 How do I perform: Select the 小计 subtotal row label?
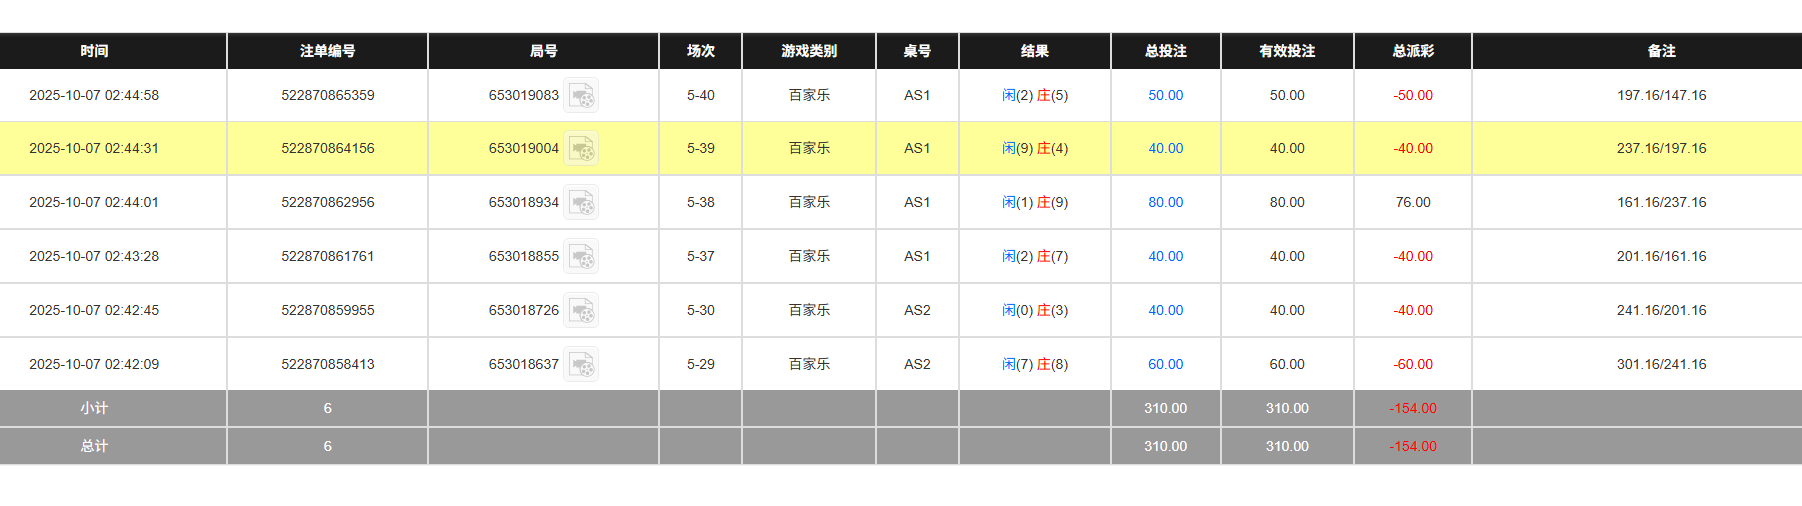(x=94, y=409)
